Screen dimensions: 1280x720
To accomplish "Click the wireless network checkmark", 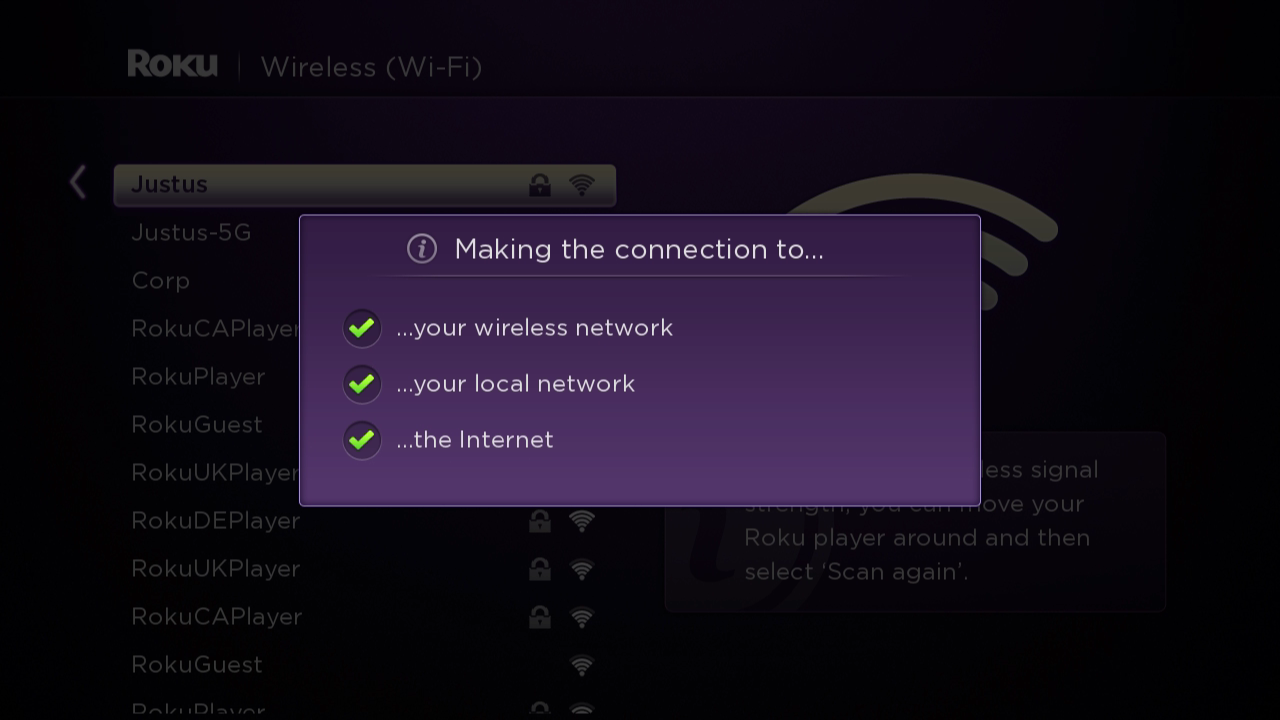I will tap(361, 328).
